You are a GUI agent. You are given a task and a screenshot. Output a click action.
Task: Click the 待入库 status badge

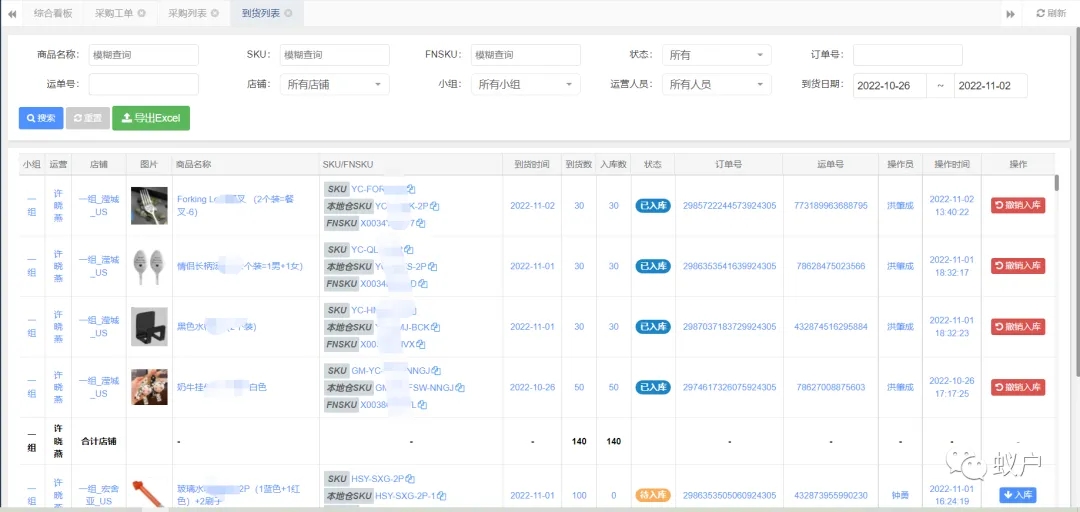(x=652, y=495)
